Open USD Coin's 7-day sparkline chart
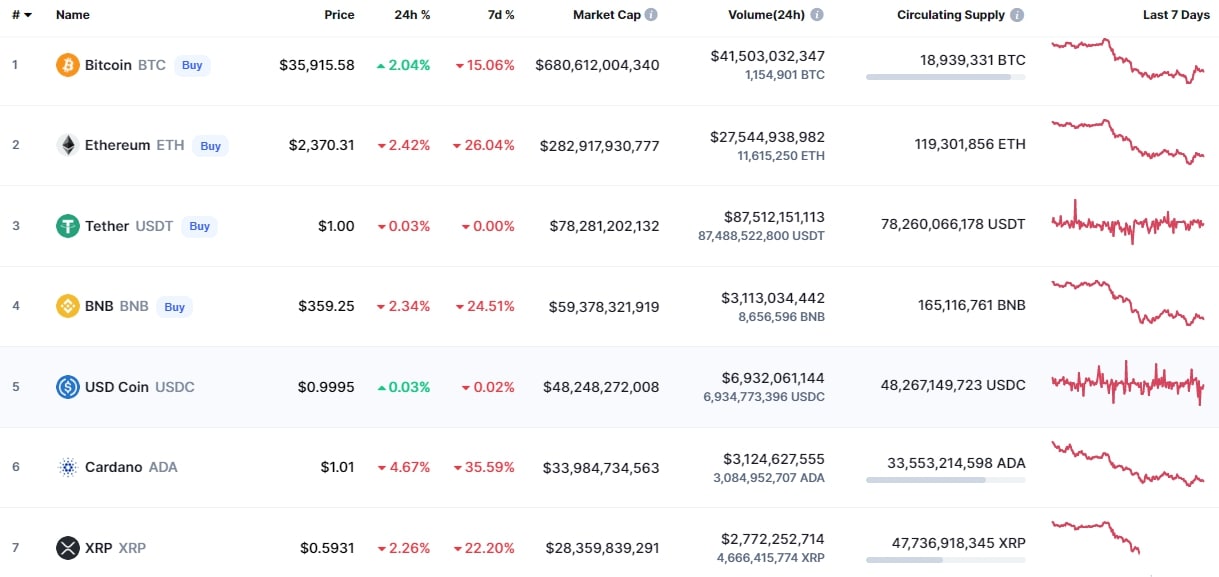 click(x=1128, y=383)
